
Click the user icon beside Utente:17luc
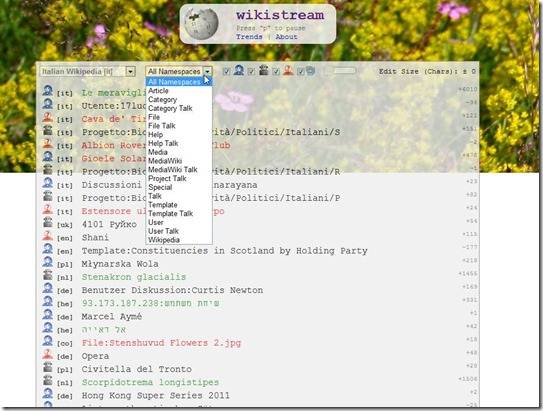point(47,104)
